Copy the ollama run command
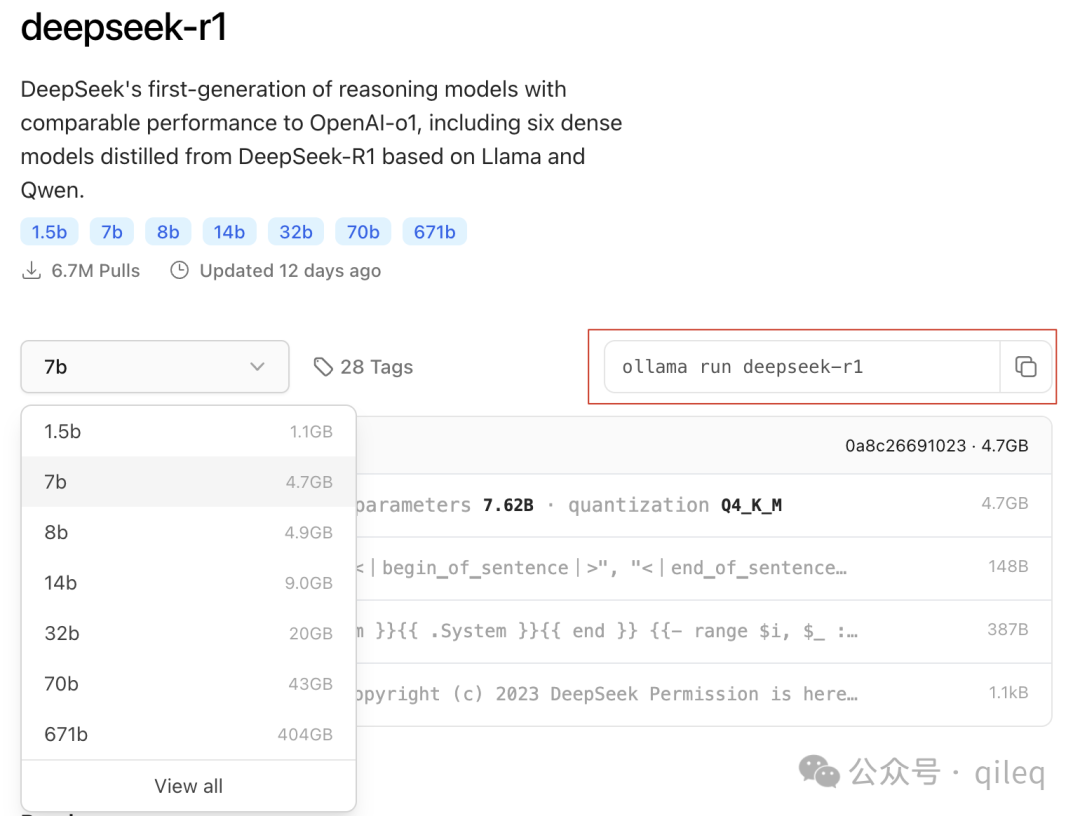Screen dimensions: 1080x816 click(x=1025, y=367)
